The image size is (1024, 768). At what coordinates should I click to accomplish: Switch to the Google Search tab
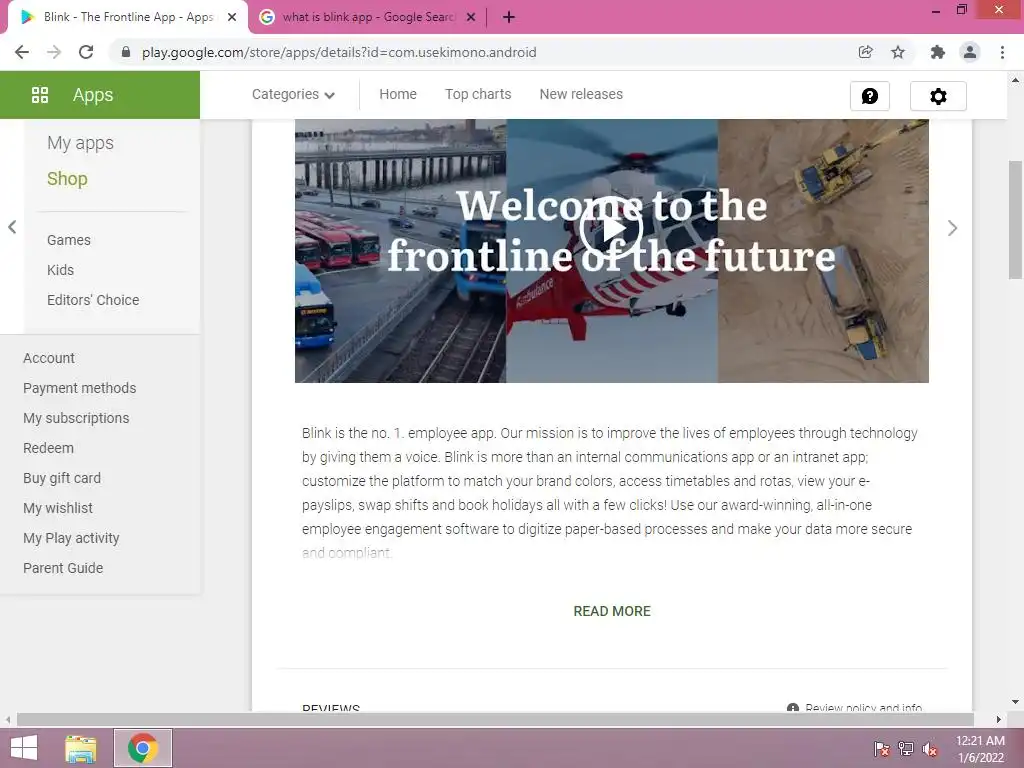[x=369, y=18]
